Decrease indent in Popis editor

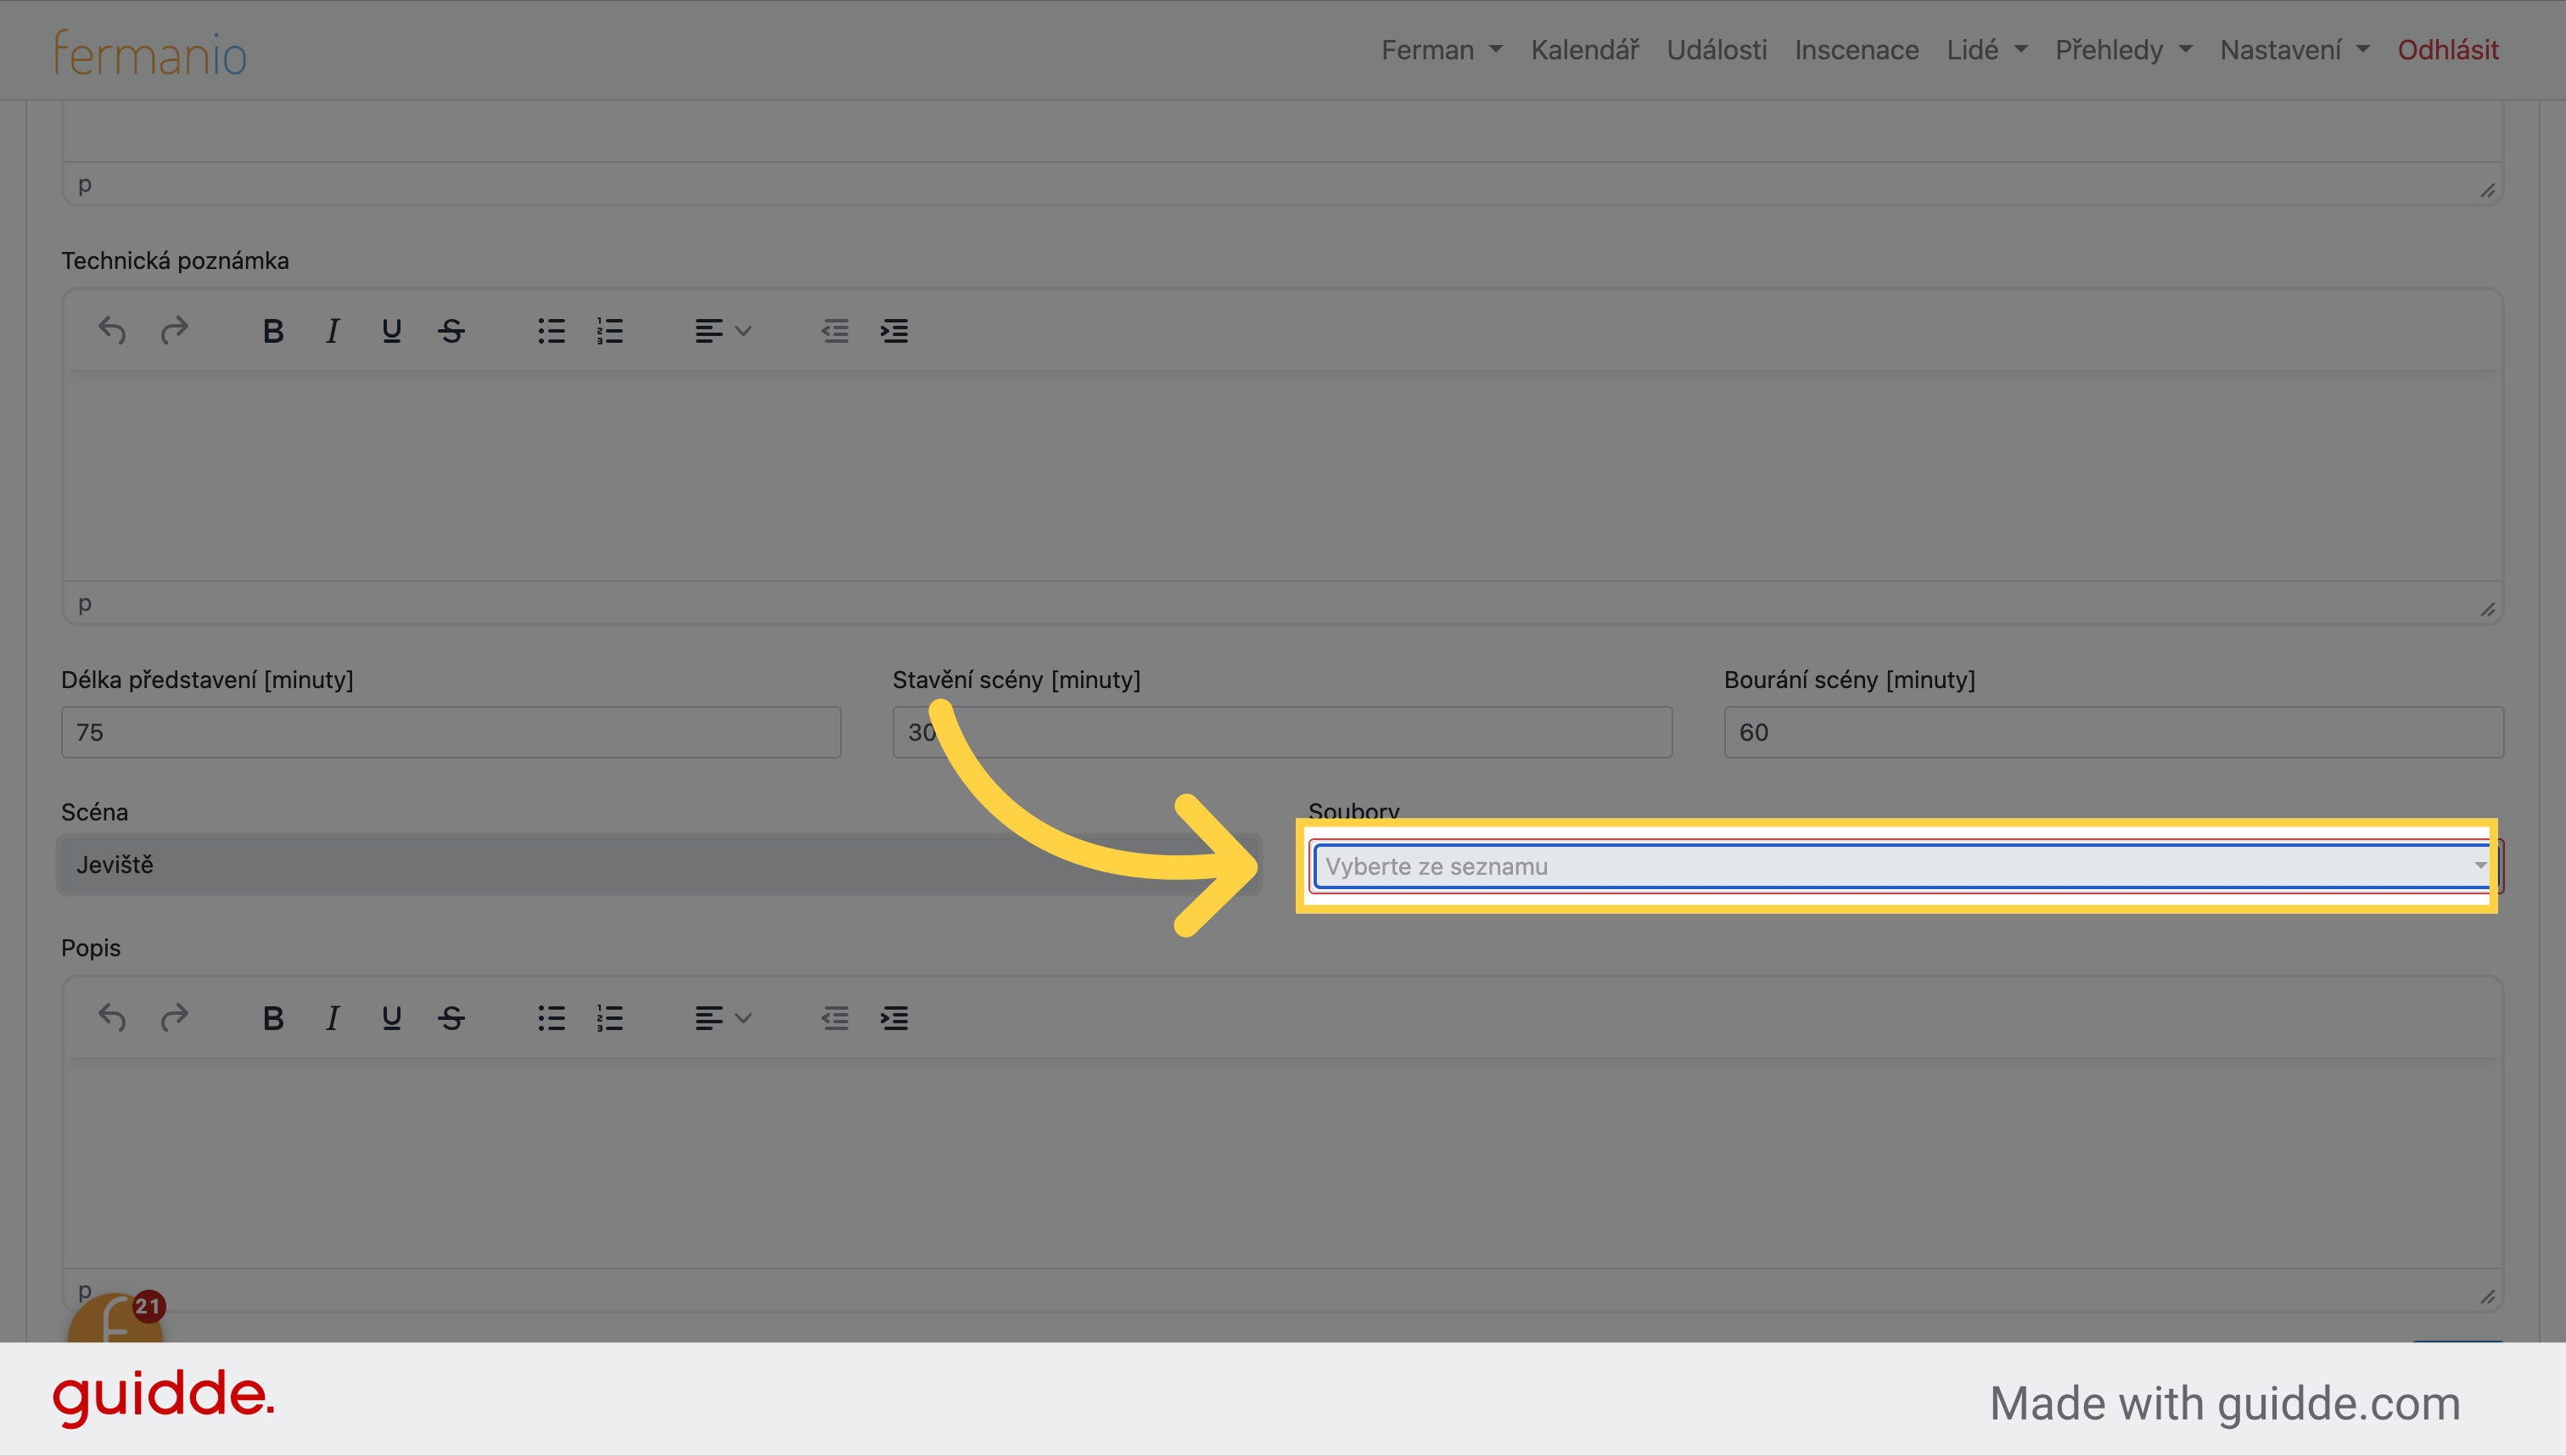(835, 1018)
